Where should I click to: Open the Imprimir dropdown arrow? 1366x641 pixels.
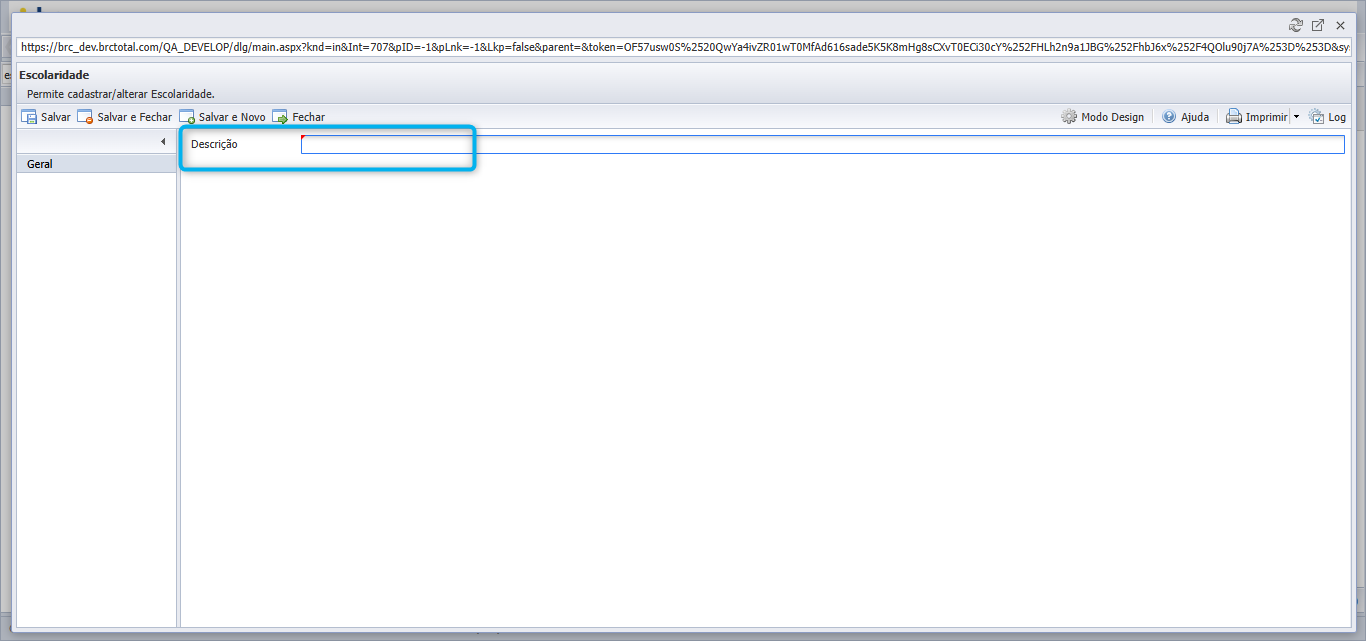tap(1296, 117)
